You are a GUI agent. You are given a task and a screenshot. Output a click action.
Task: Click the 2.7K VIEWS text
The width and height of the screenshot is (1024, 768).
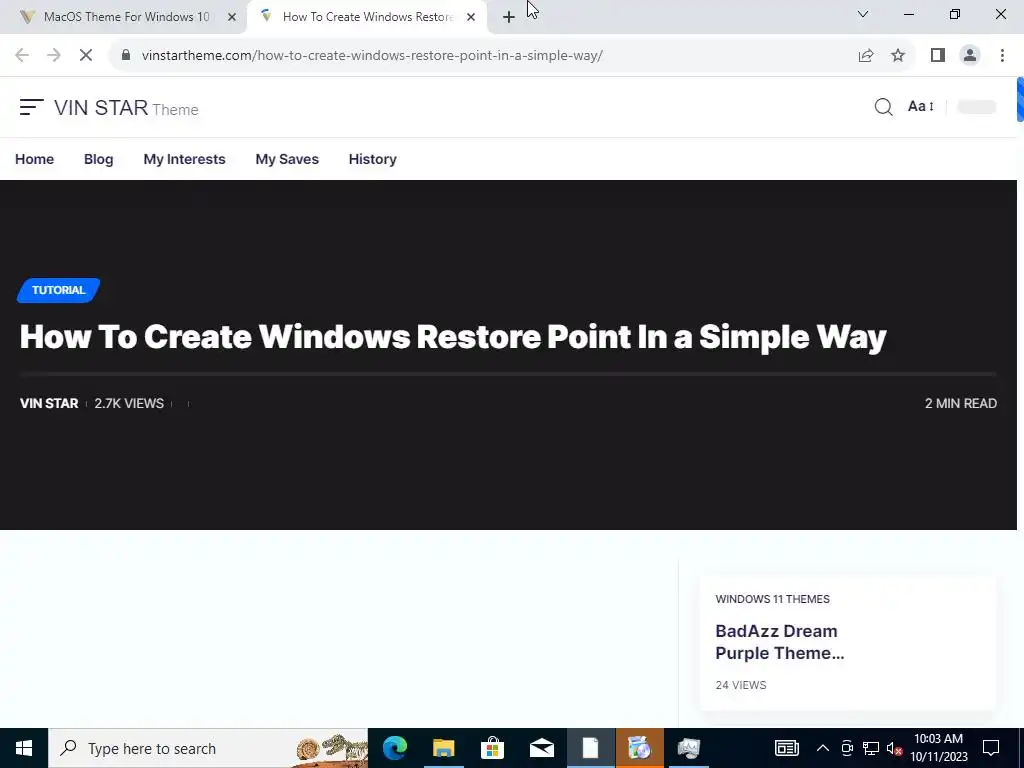click(129, 404)
